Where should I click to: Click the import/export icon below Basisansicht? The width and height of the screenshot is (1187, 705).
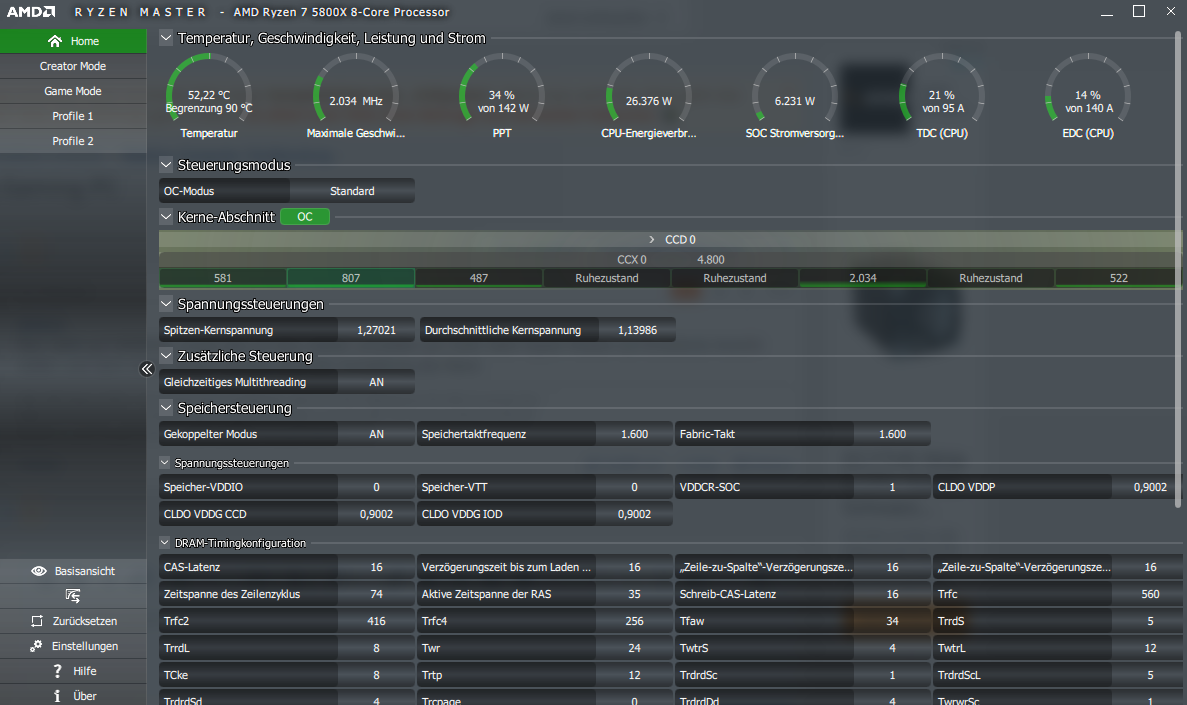click(x=73, y=596)
